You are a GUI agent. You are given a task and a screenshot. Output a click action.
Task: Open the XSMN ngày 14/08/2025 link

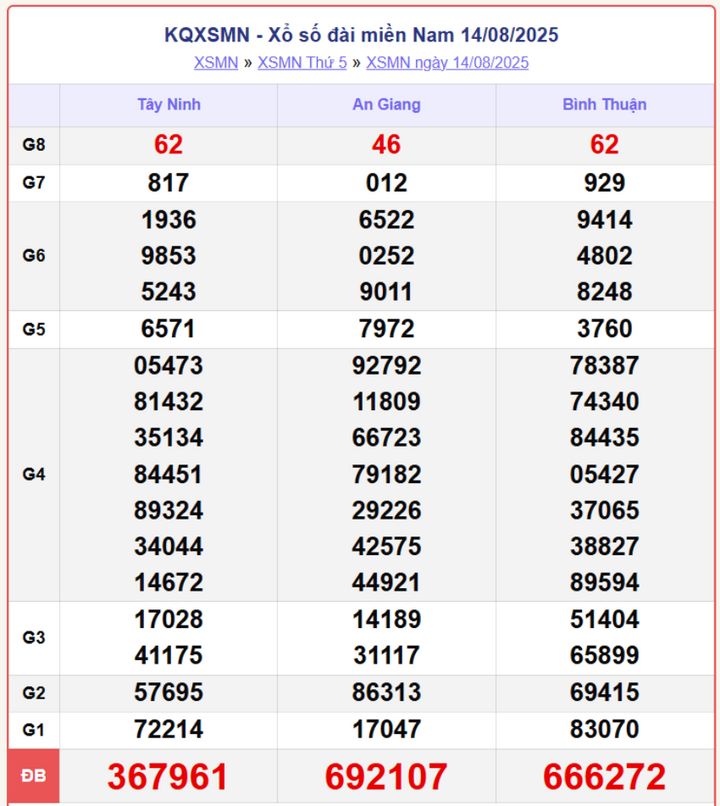pos(447,63)
